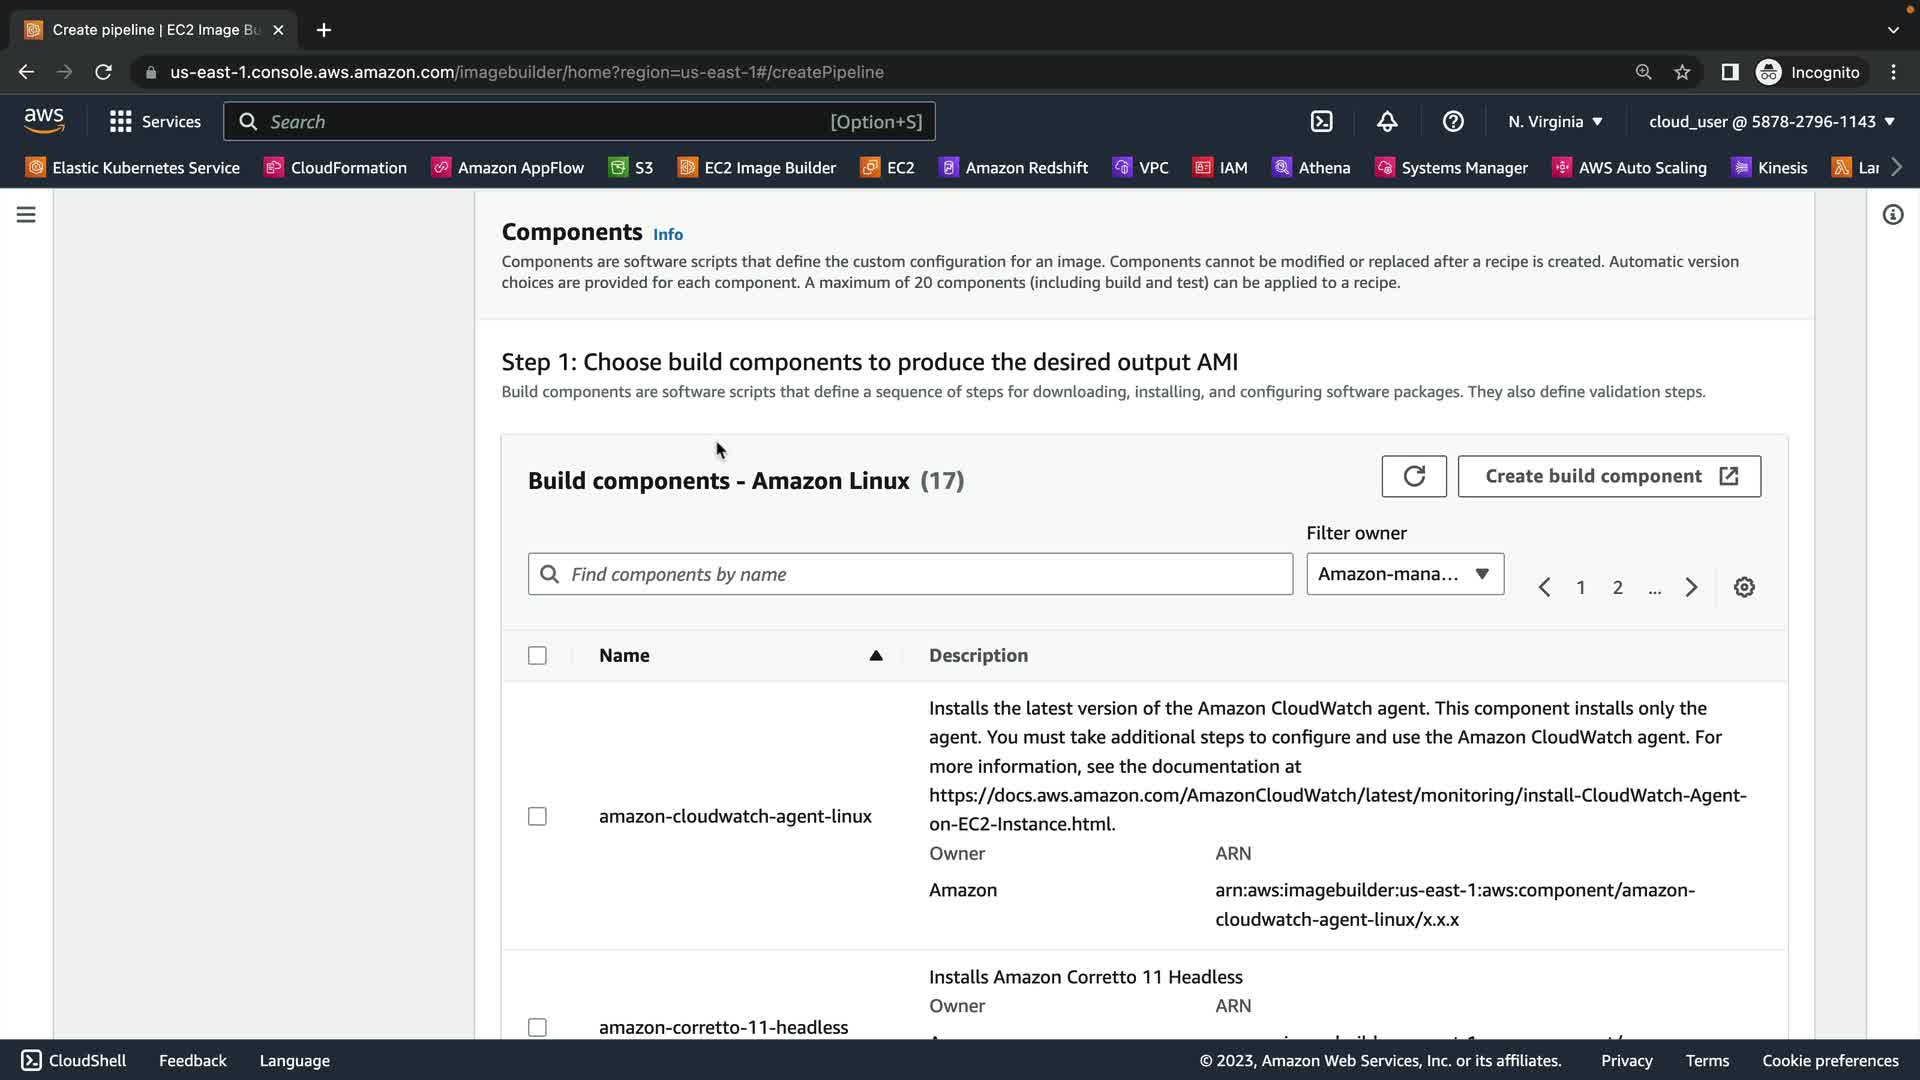Viewport: 1920px width, 1080px height.
Task: Open the Filter owner dropdown
Action: pyautogui.click(x=1404, y=574)
